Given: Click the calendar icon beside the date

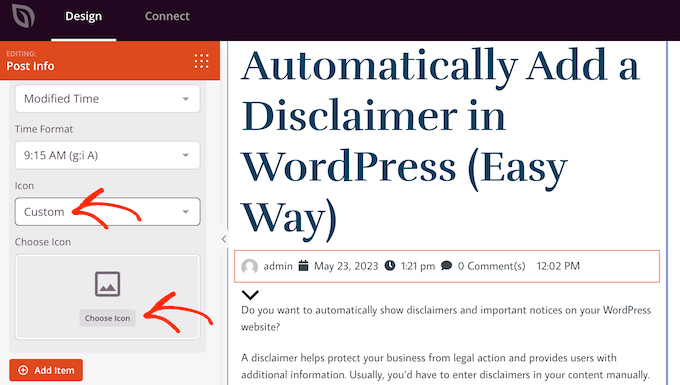Looking at the screenshot, I should pyautogui.click(x=304, y=265).
